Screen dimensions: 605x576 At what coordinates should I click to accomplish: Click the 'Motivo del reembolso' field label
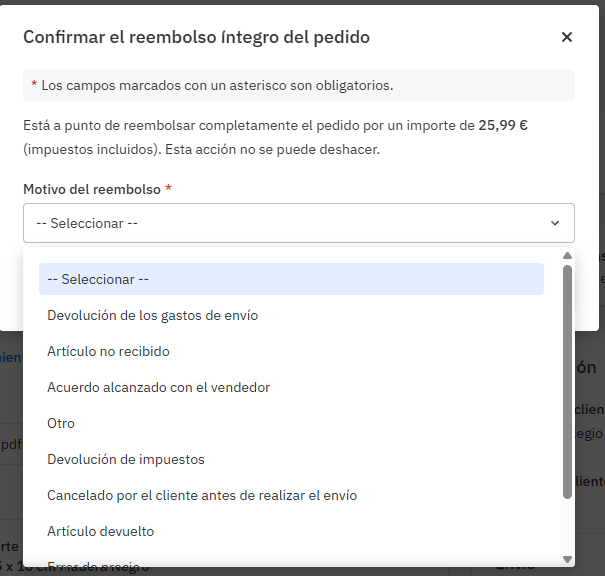coord(92,189)
